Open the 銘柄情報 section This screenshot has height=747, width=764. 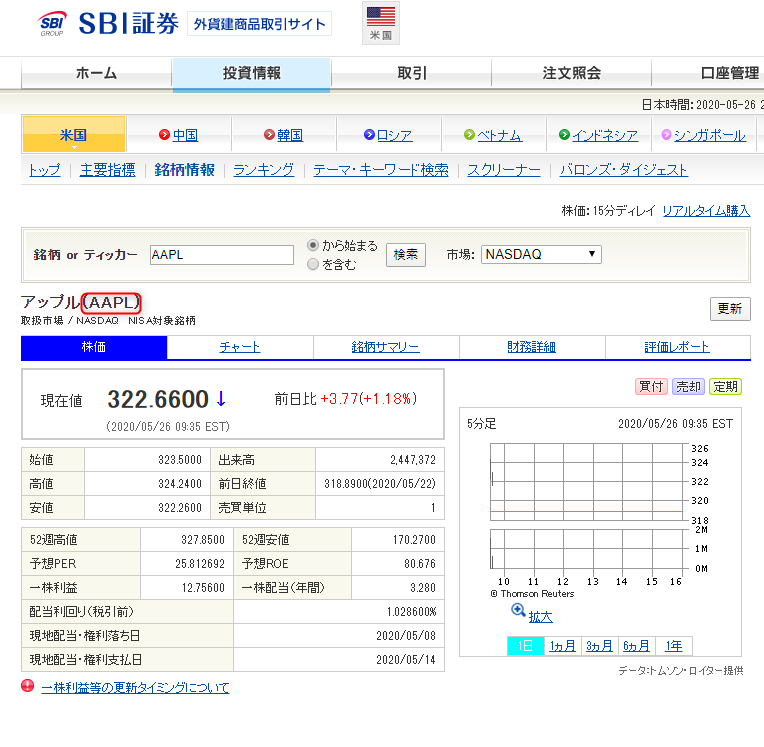[x=184, y=170]
